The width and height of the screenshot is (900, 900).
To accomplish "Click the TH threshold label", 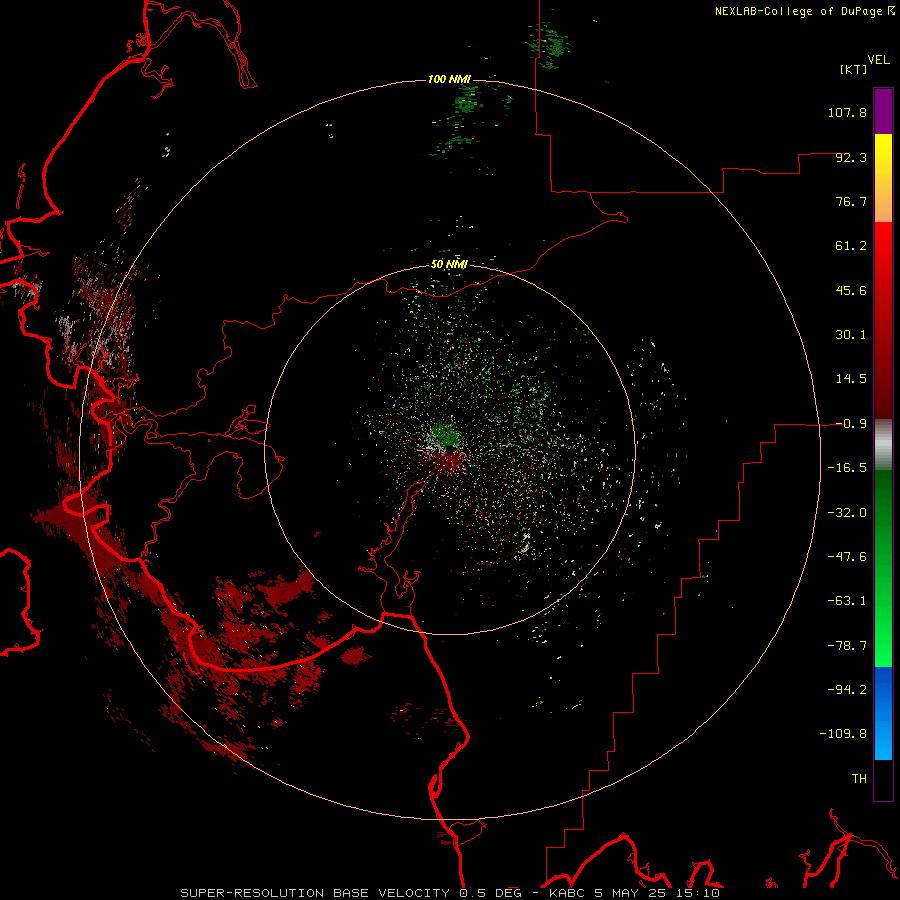I will coord(859,779).
